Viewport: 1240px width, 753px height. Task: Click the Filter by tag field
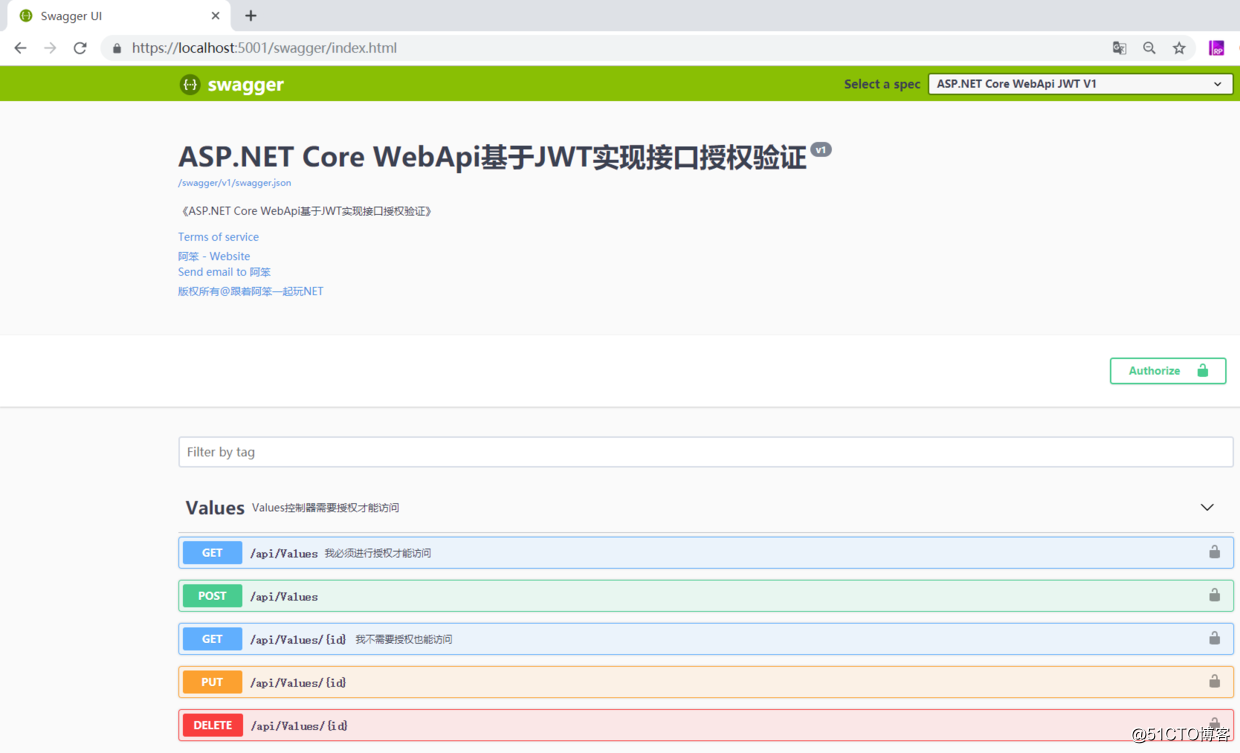point(705,452)
